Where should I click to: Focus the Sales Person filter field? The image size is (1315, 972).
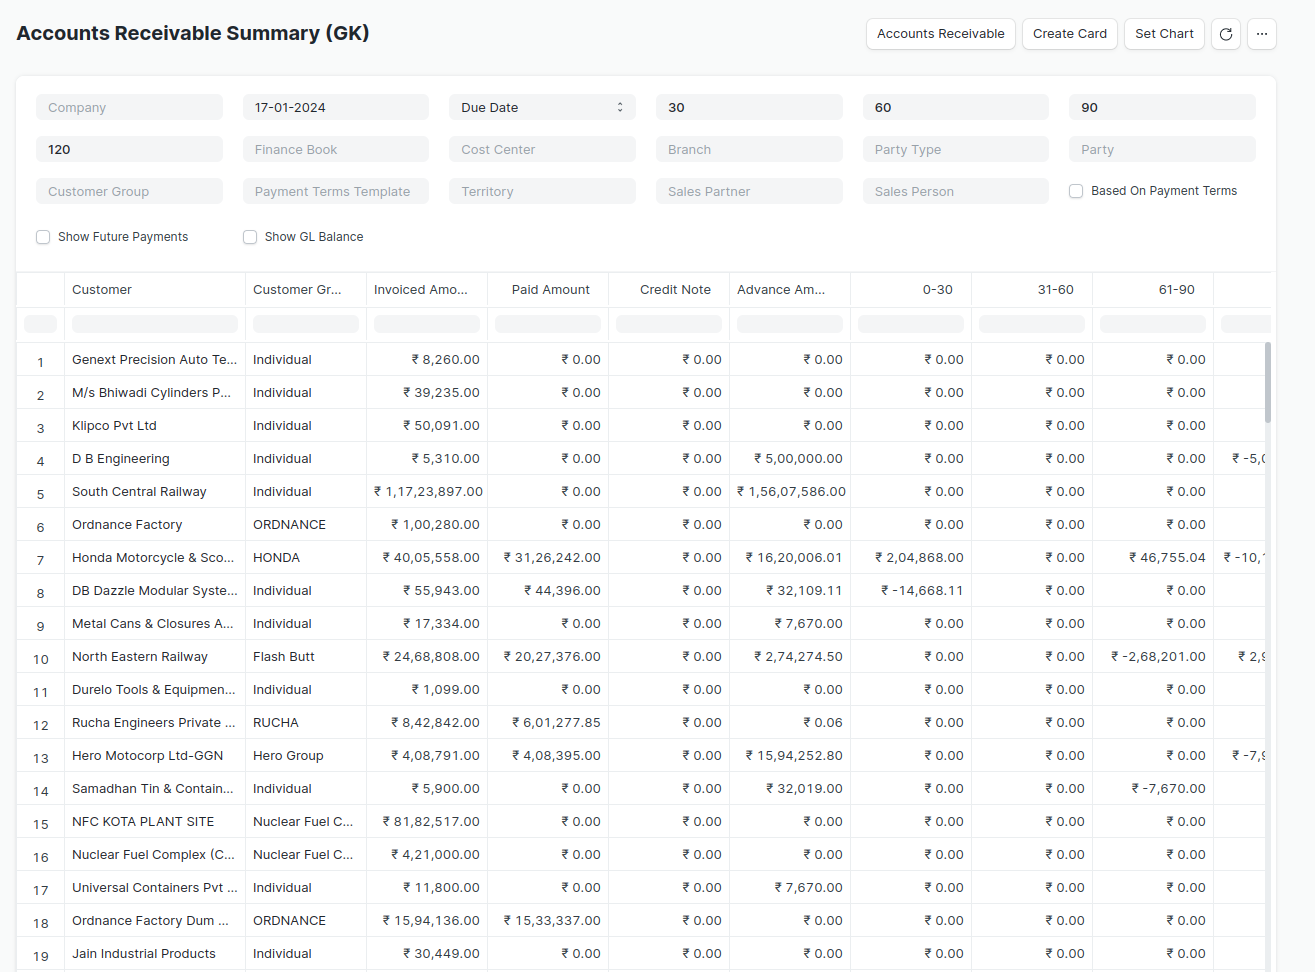click(x=955, y=192)
